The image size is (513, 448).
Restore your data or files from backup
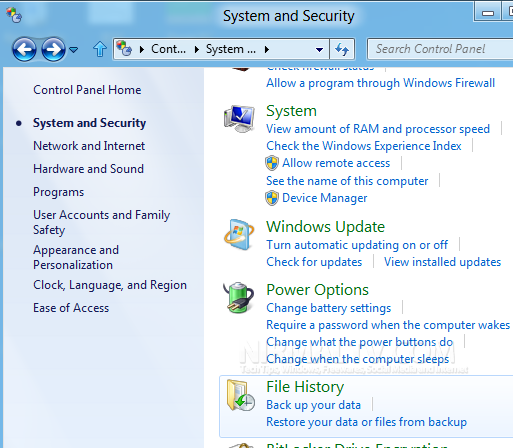[366, 422]
